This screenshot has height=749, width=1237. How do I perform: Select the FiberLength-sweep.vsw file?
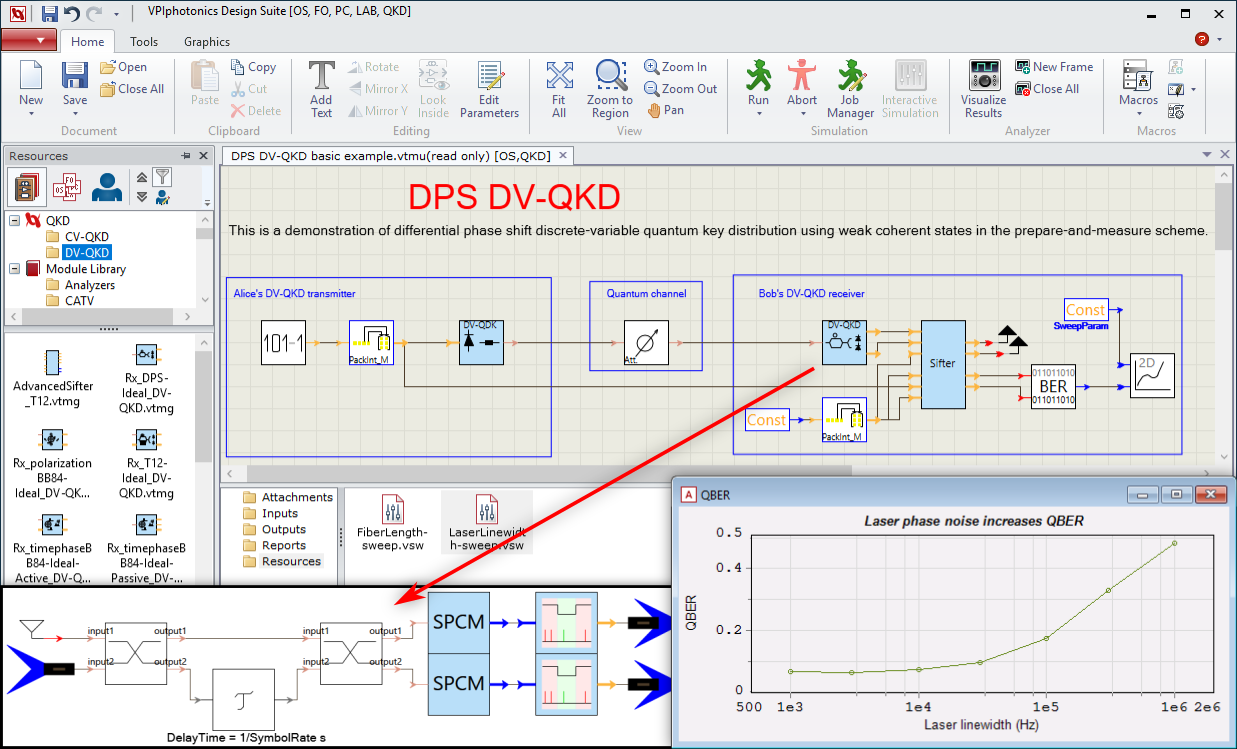[x=393, y=523]
